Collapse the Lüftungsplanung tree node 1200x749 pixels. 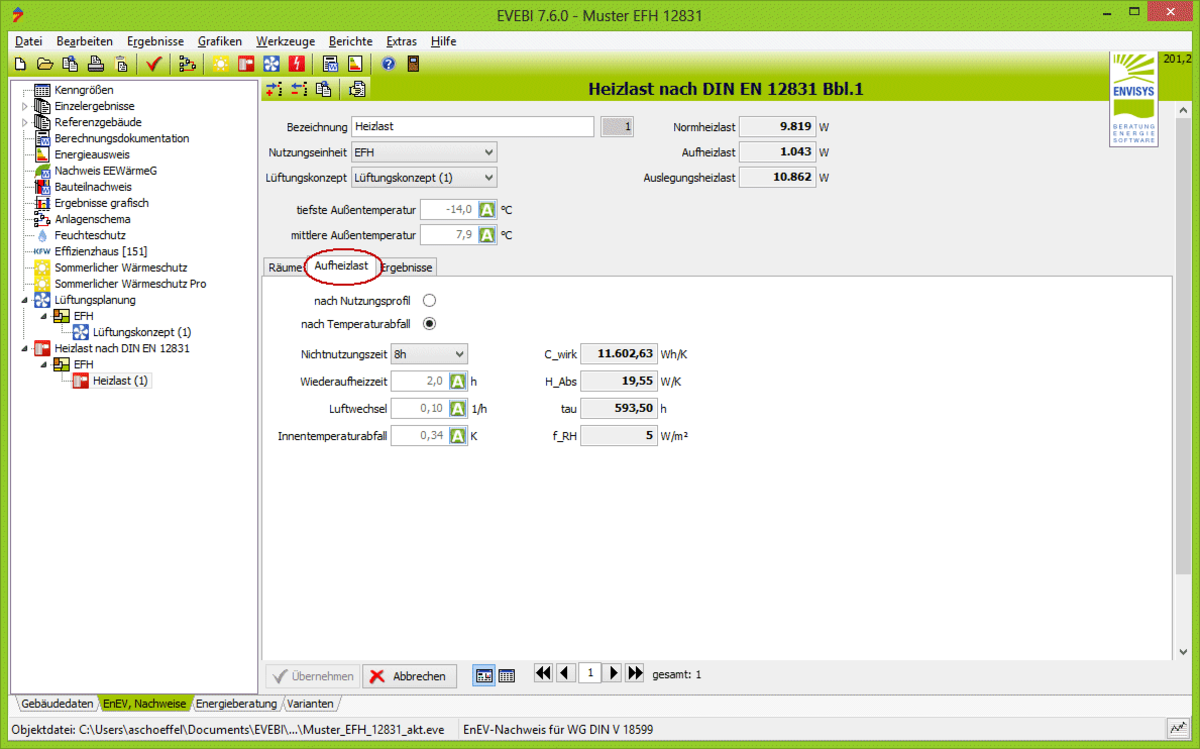click(x=26, y=299)
